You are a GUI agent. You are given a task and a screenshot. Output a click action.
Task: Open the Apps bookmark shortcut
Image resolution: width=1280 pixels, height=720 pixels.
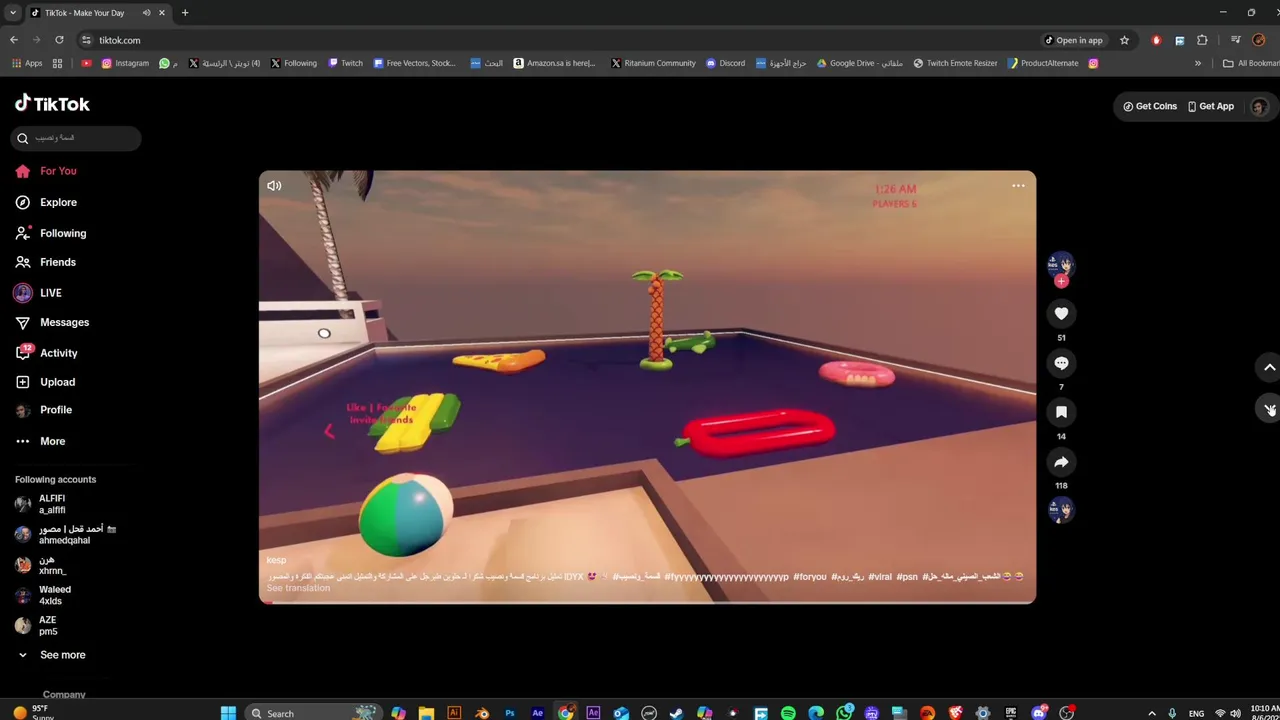point(27,63)
